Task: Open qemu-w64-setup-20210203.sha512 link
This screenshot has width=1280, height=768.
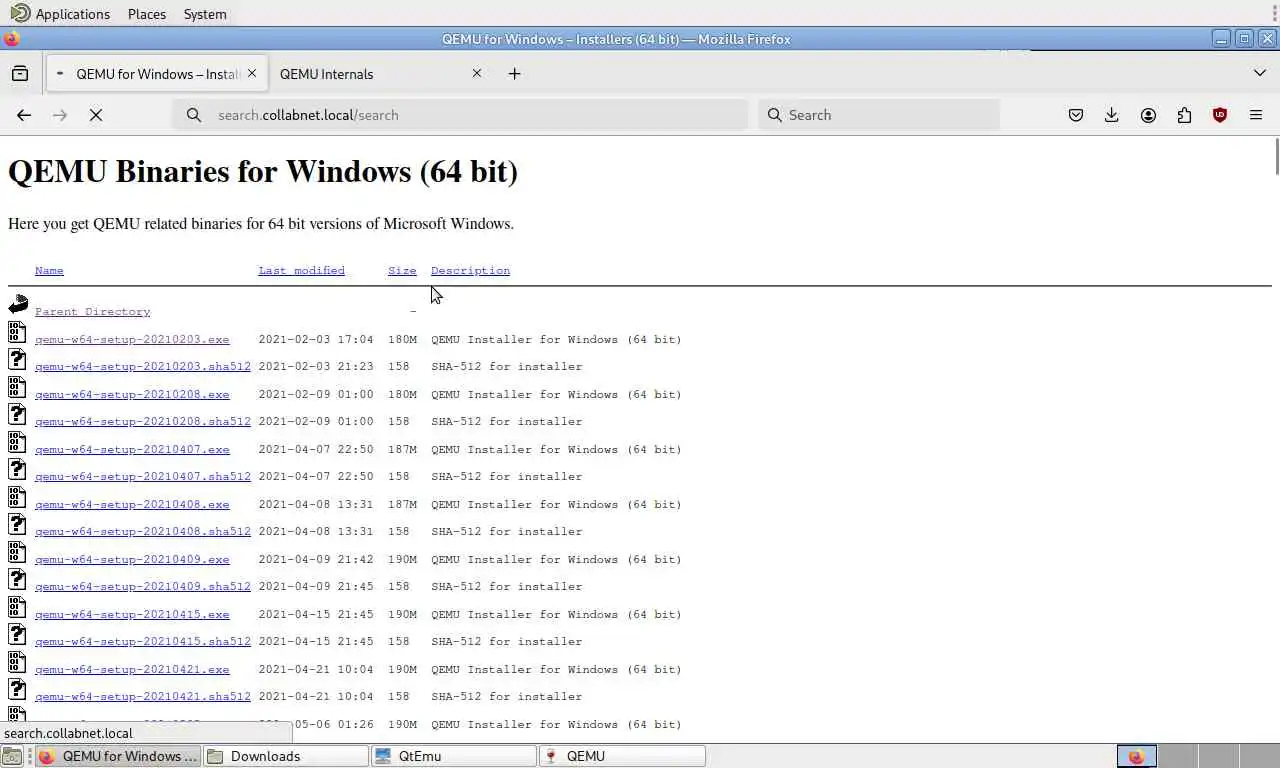Action: 143,367
